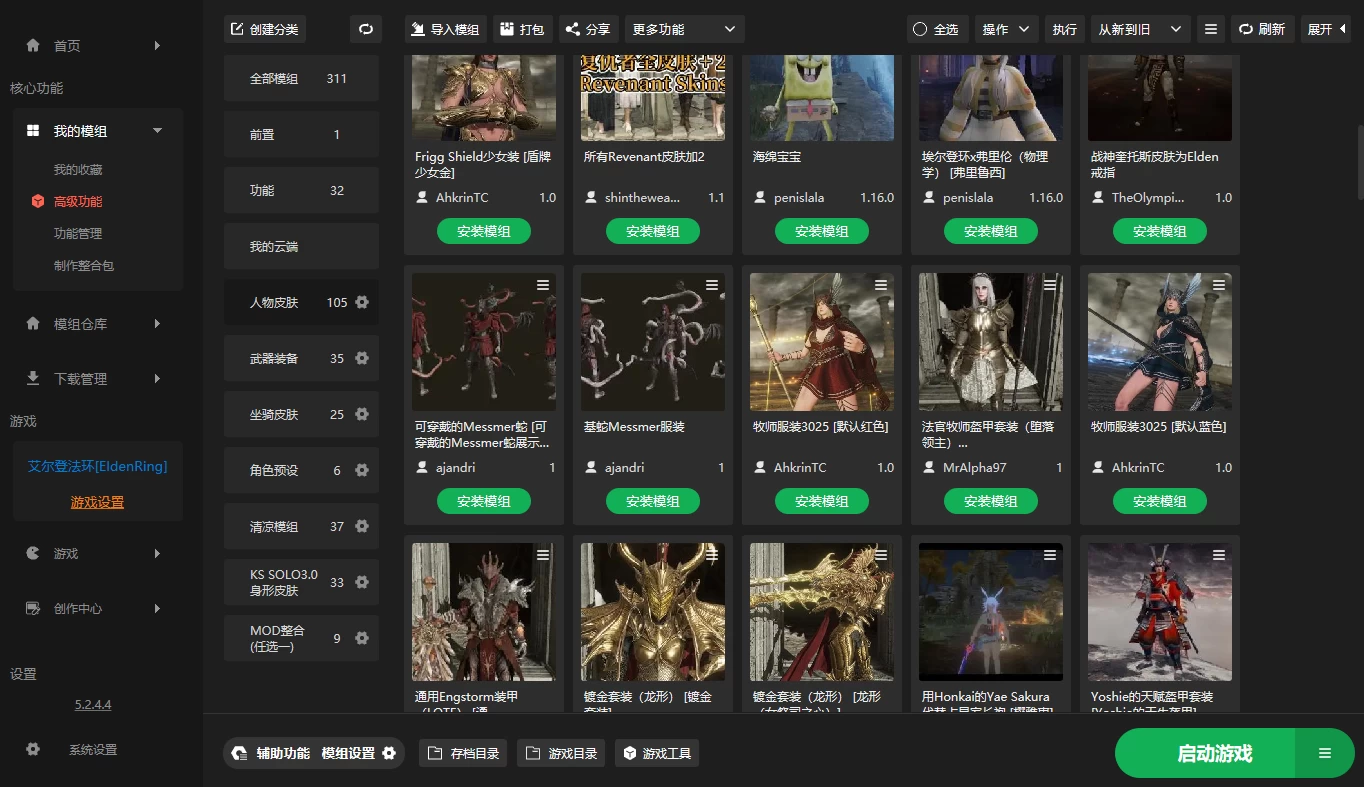Open the 清凉模组 category gear icon
1364x787 pixels.
coord(364,526)
